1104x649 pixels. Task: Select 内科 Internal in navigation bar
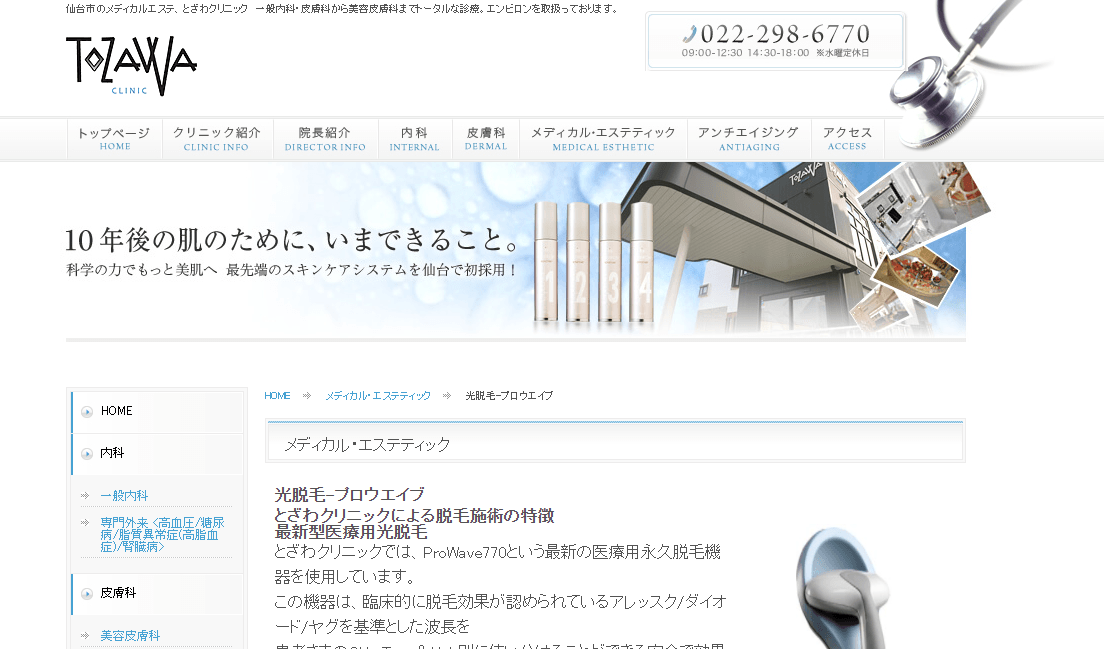pyautogui.click(x=414, y=139)
